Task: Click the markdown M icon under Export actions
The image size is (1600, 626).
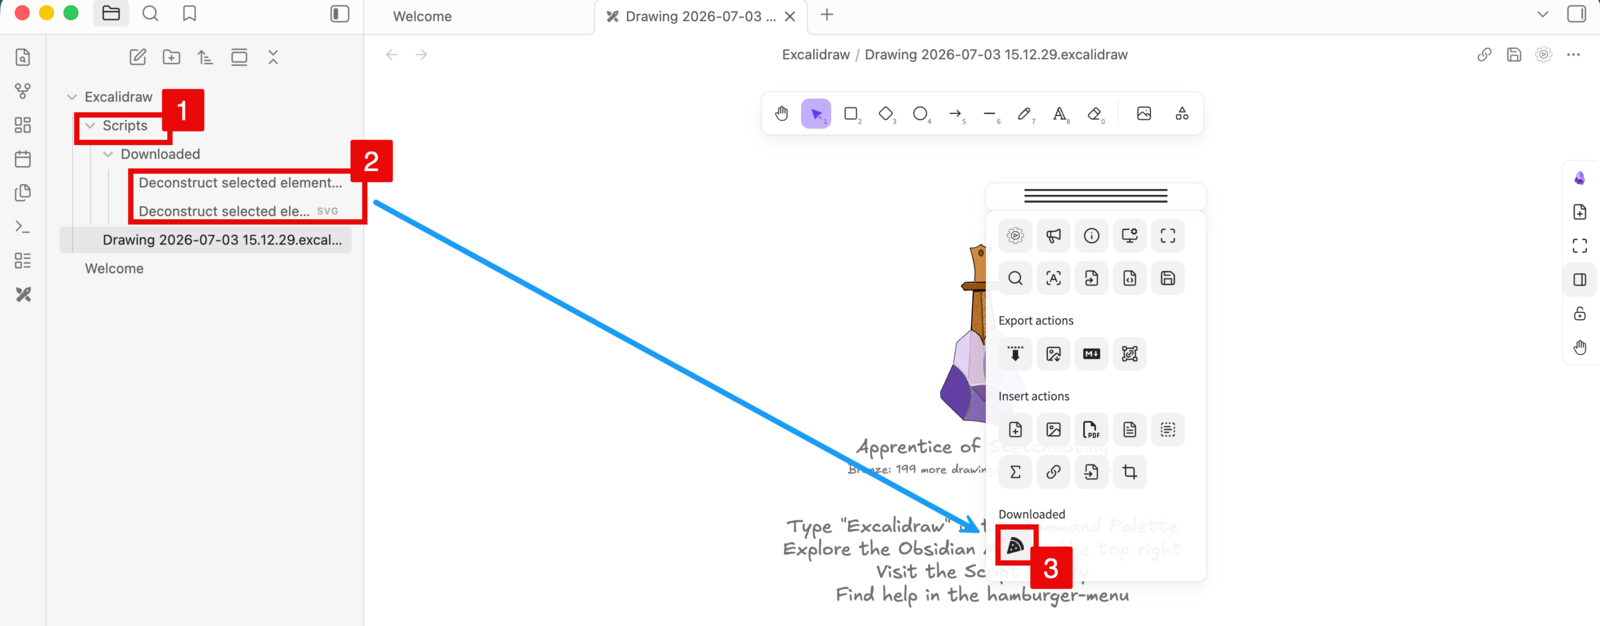Action: (x=1092, y=354)
